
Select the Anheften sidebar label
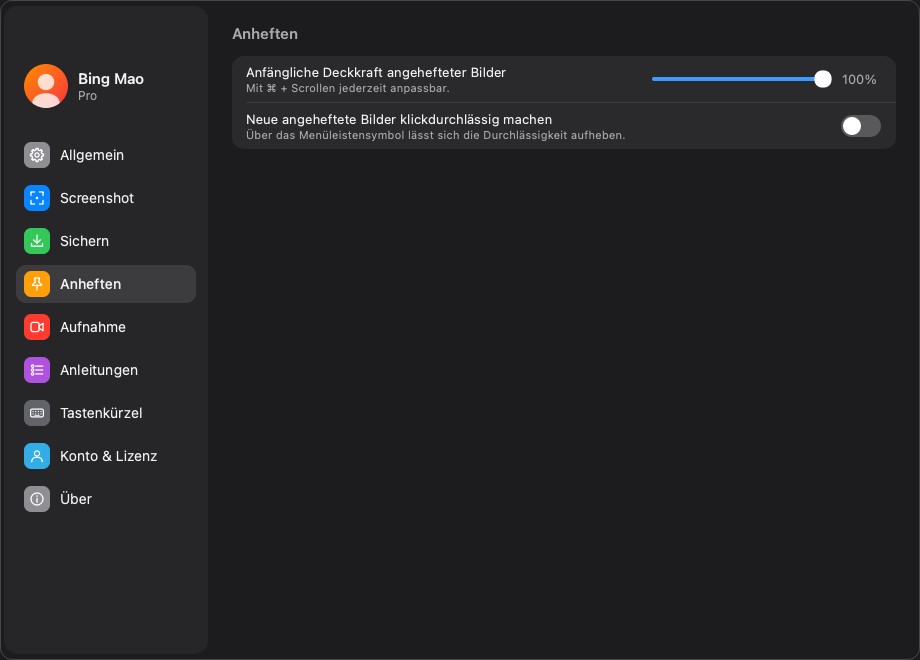90,284
